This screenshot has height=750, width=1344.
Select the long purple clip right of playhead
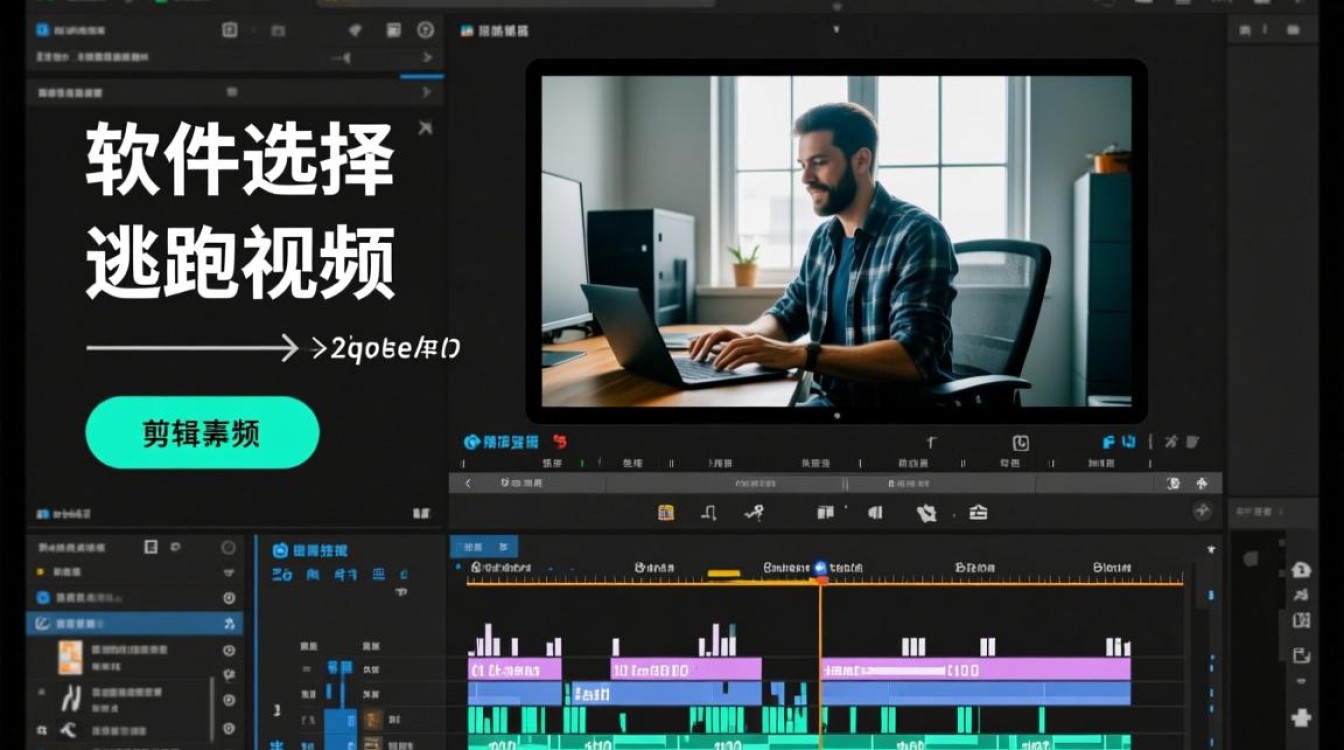(976, 669)
